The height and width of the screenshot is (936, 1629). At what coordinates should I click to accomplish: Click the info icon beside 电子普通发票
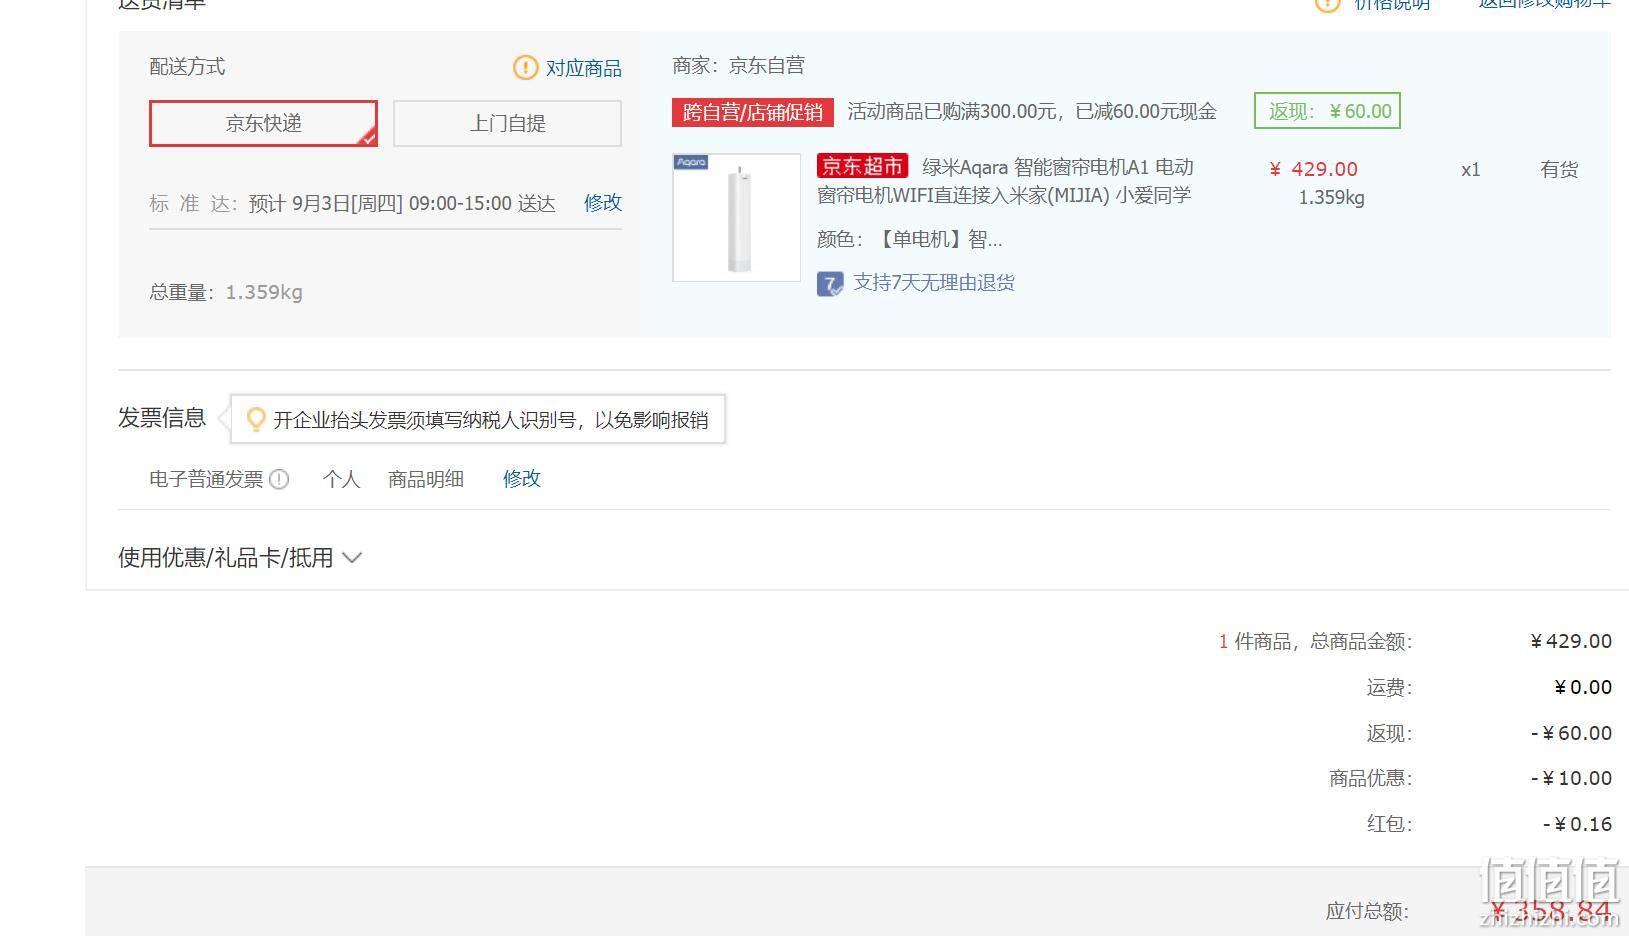pos(279,479)
